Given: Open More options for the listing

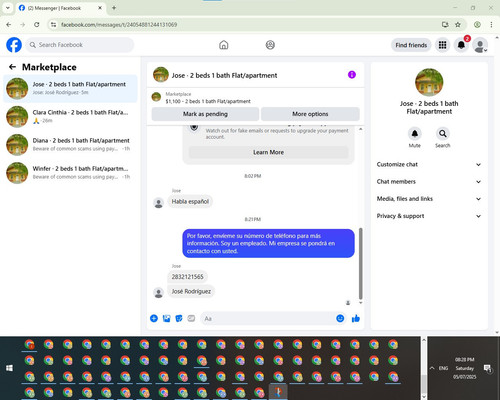Looking at the screenshot, I should coord(310,114).
